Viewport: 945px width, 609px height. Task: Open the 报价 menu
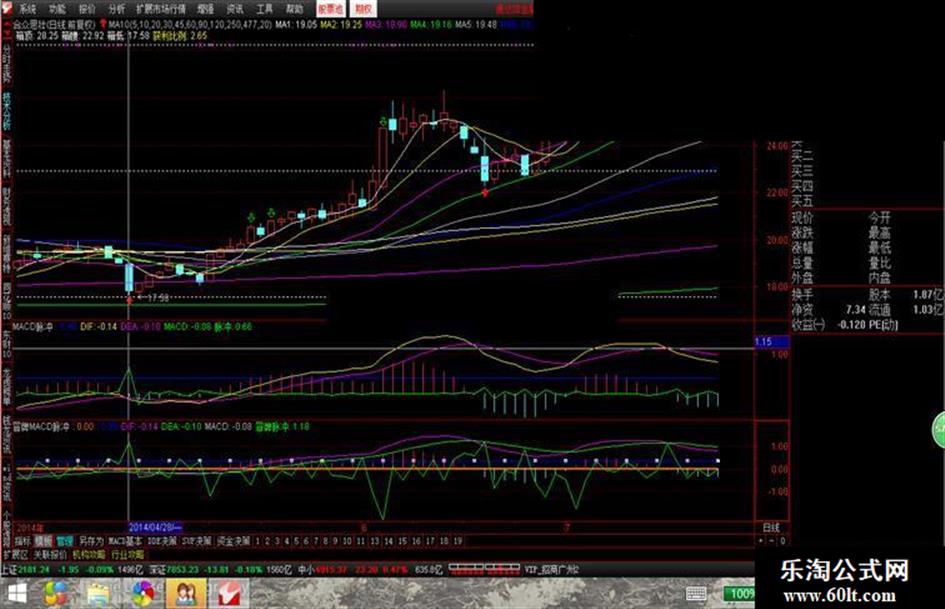87,9
